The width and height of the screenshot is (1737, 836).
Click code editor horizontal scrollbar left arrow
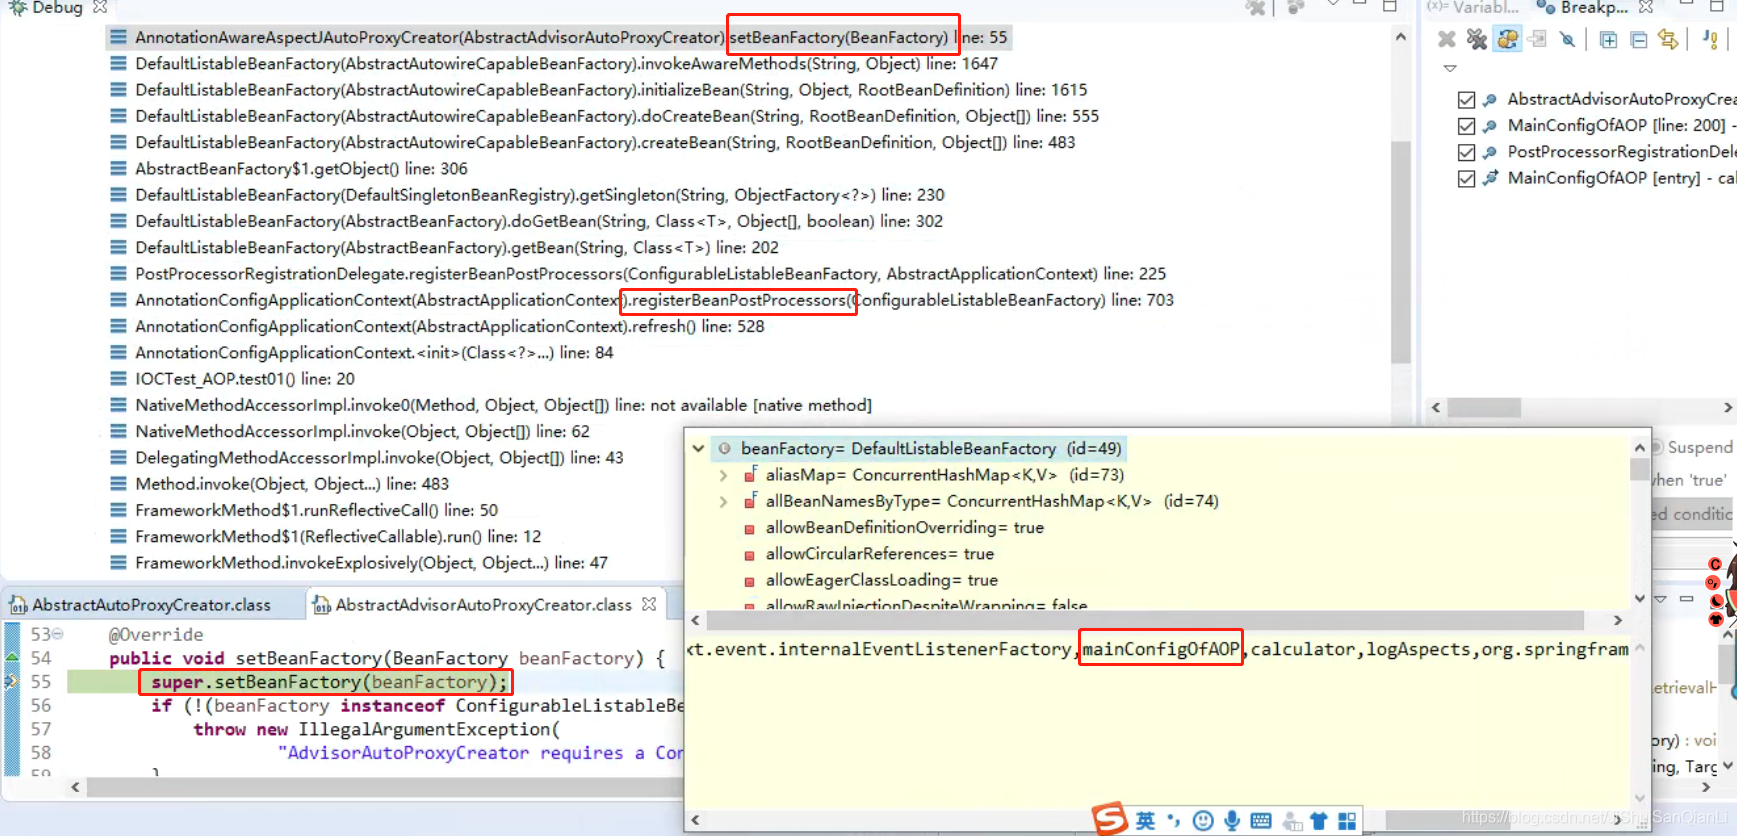pyautogui.click(x=75, y=787)
